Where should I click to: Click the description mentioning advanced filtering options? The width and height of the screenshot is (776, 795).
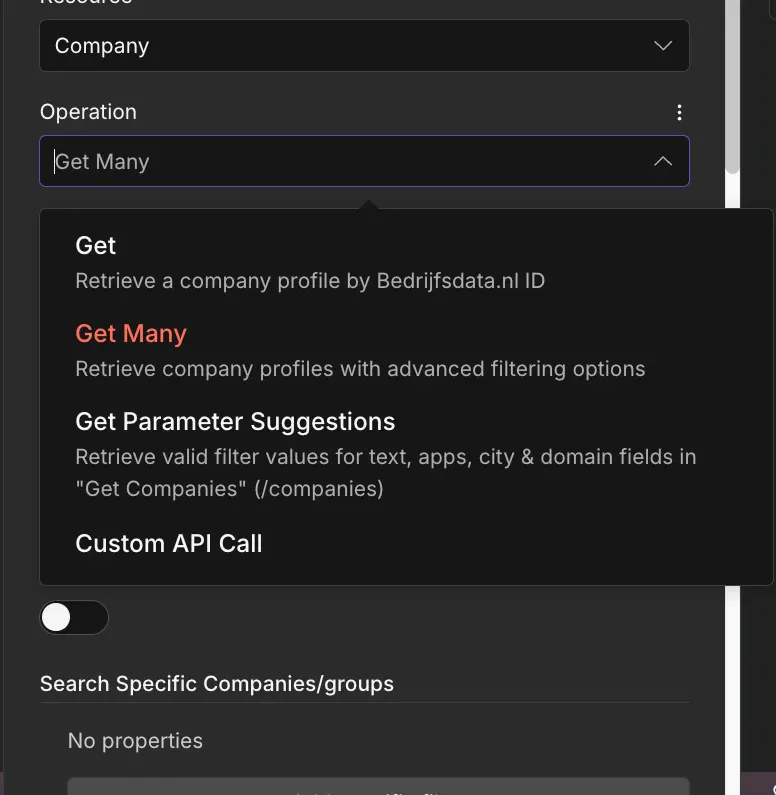click(x=360, y=369)
